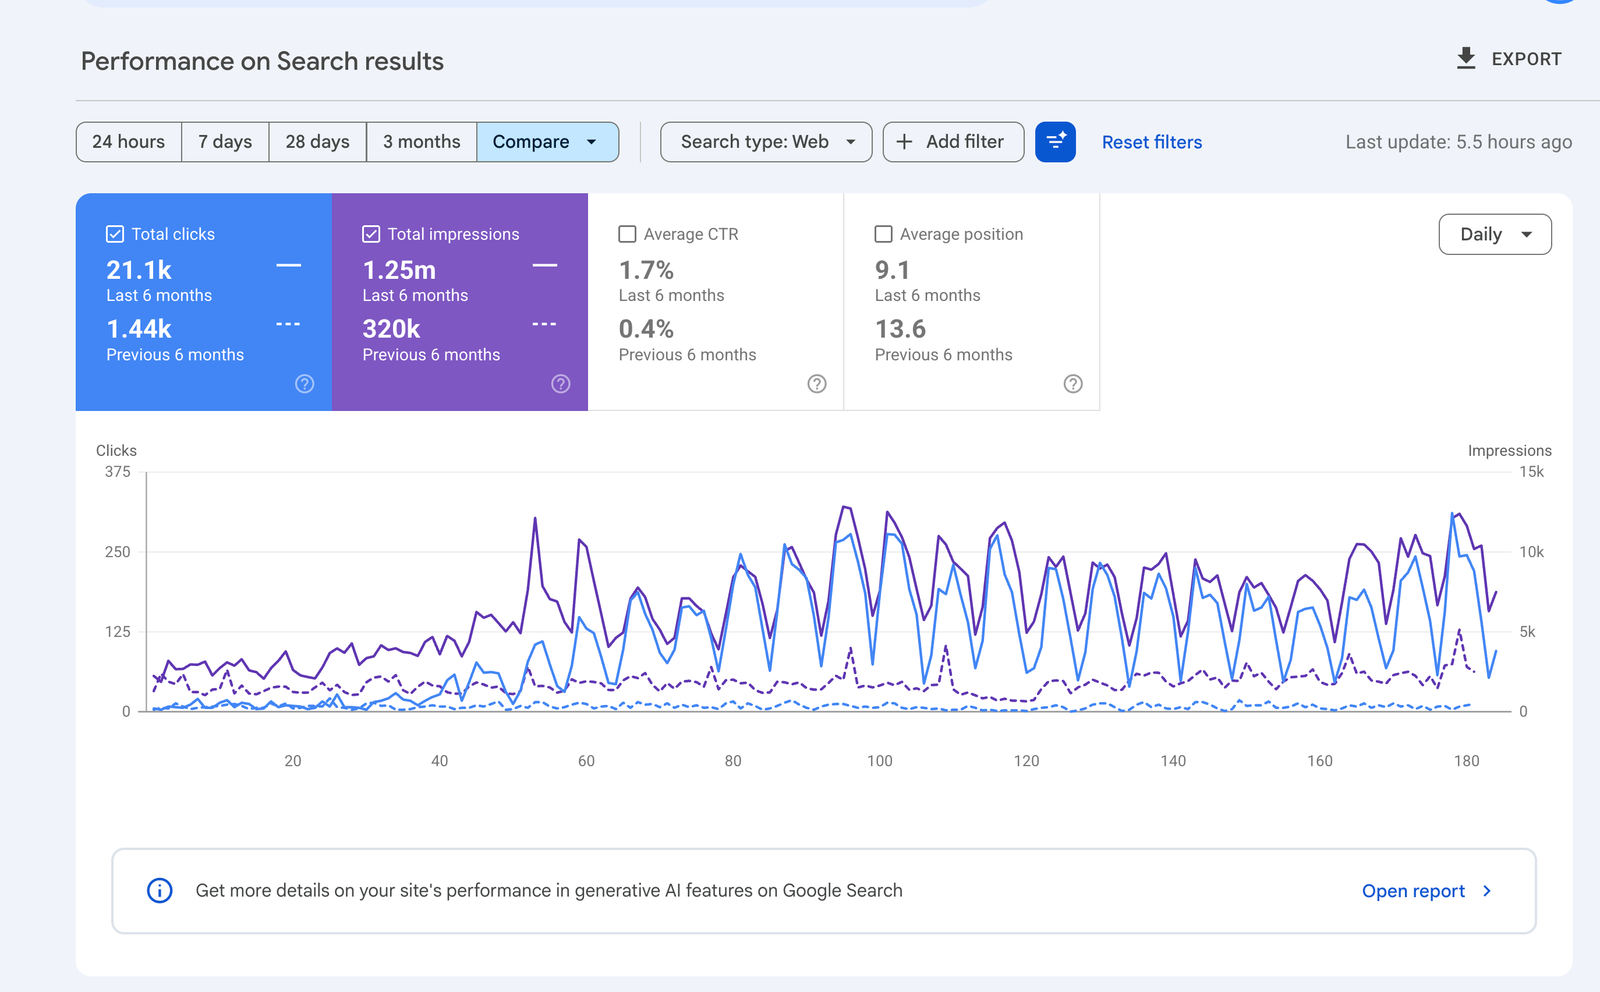Click the Impressions axis label

[x=1509, y=451]
